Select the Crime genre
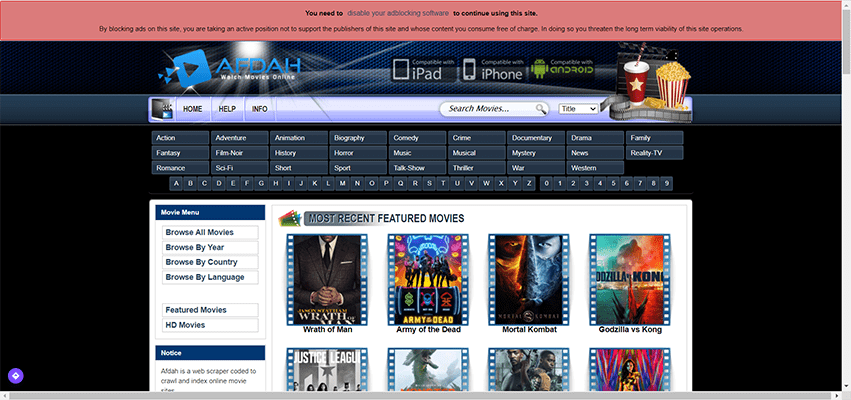 (477, 138)
